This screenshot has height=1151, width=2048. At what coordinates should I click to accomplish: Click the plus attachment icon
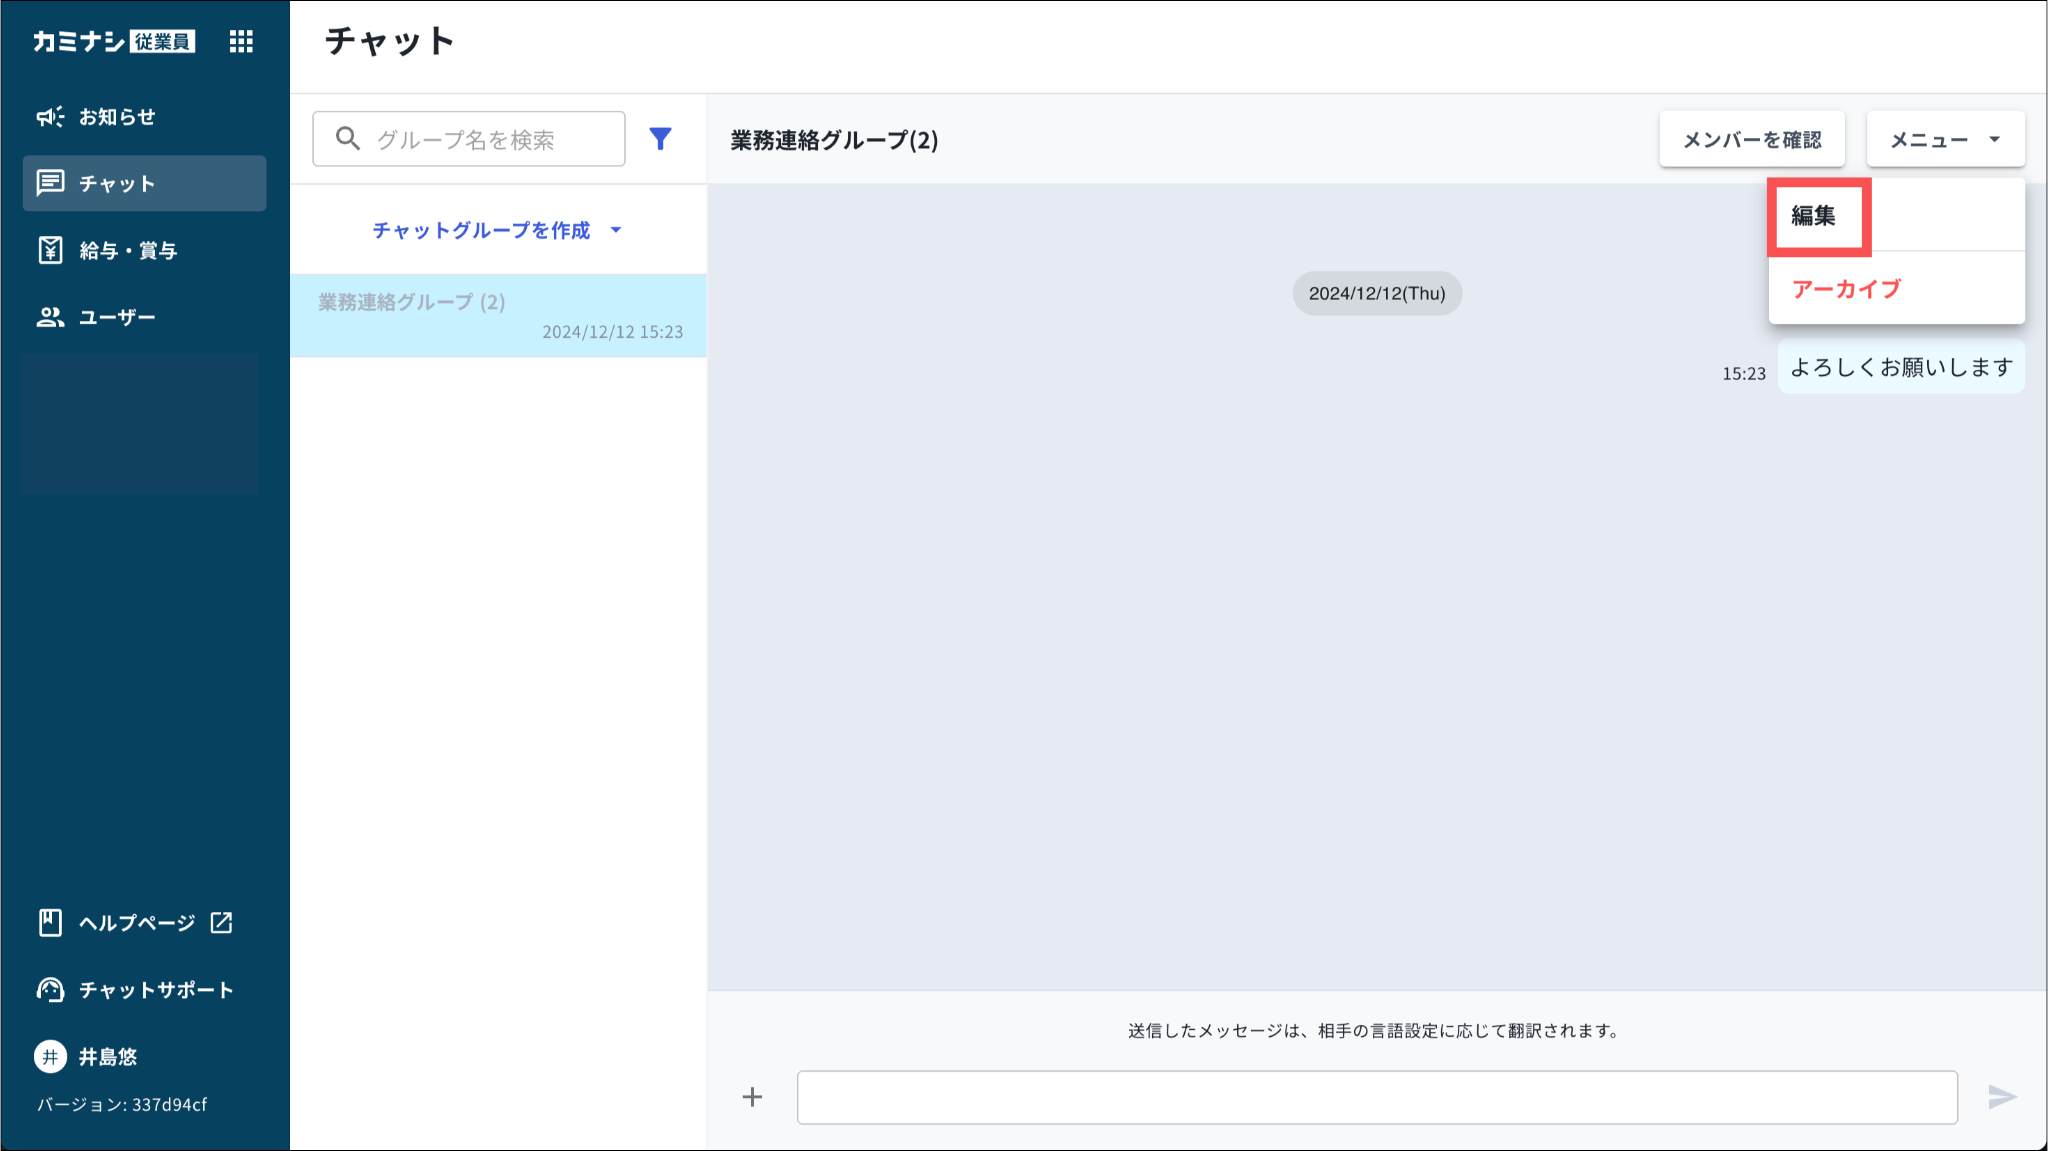[x=752, y=1097]
